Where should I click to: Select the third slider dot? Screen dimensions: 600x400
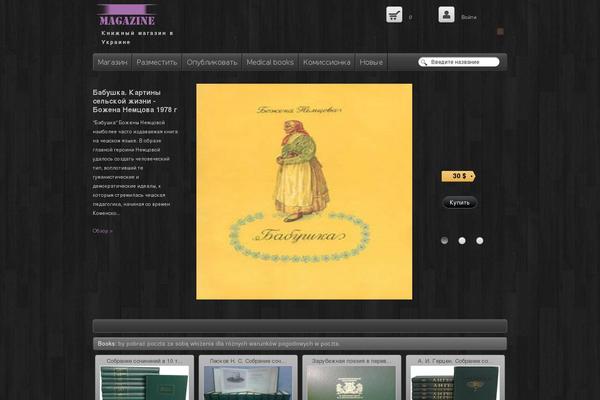tap(479, 240)
